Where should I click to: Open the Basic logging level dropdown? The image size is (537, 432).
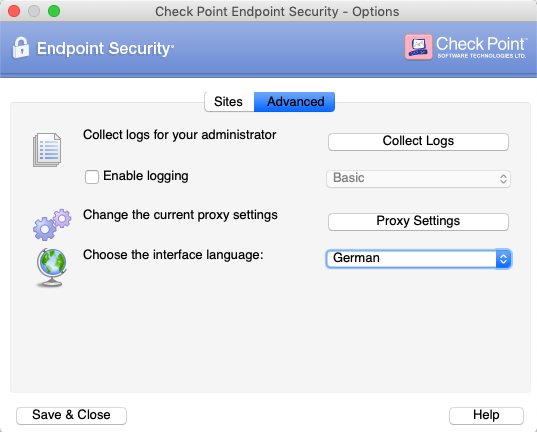coord(418,178)
